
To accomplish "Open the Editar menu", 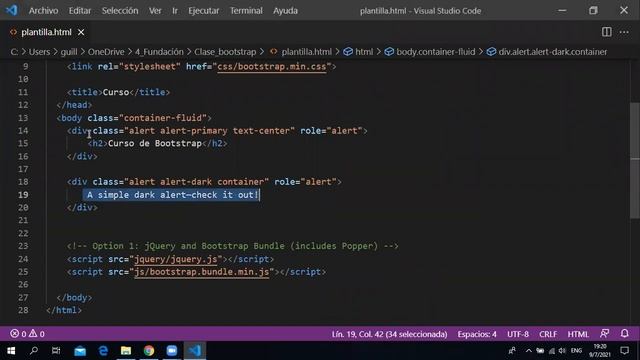I will tap(80, 11).
